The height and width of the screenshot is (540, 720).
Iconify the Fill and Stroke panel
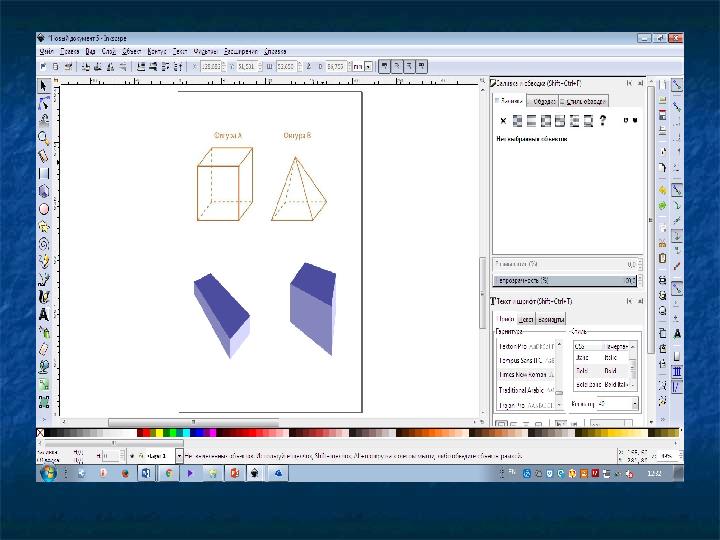coord(629,83)
